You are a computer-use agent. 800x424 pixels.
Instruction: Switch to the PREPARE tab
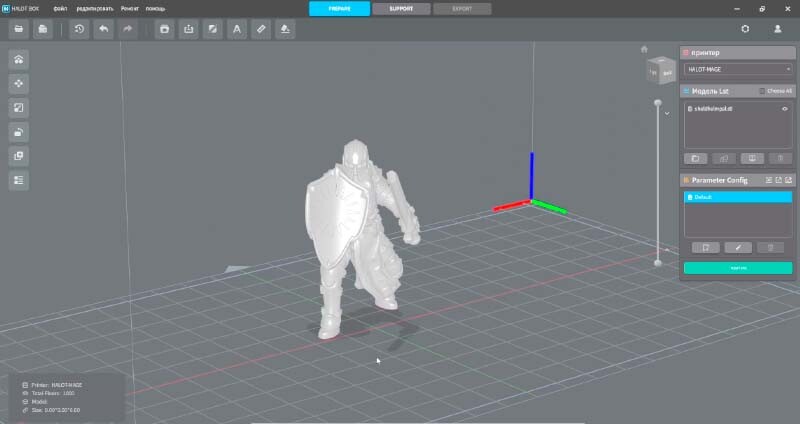pos(339,9)
